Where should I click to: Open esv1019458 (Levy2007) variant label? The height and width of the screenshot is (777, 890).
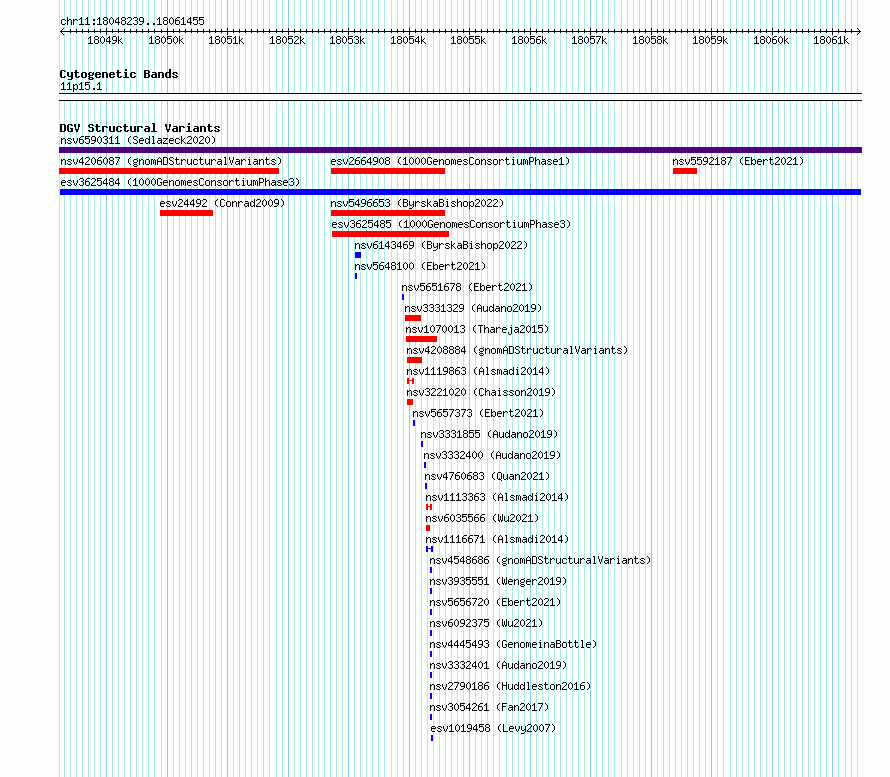click(493, 728)
